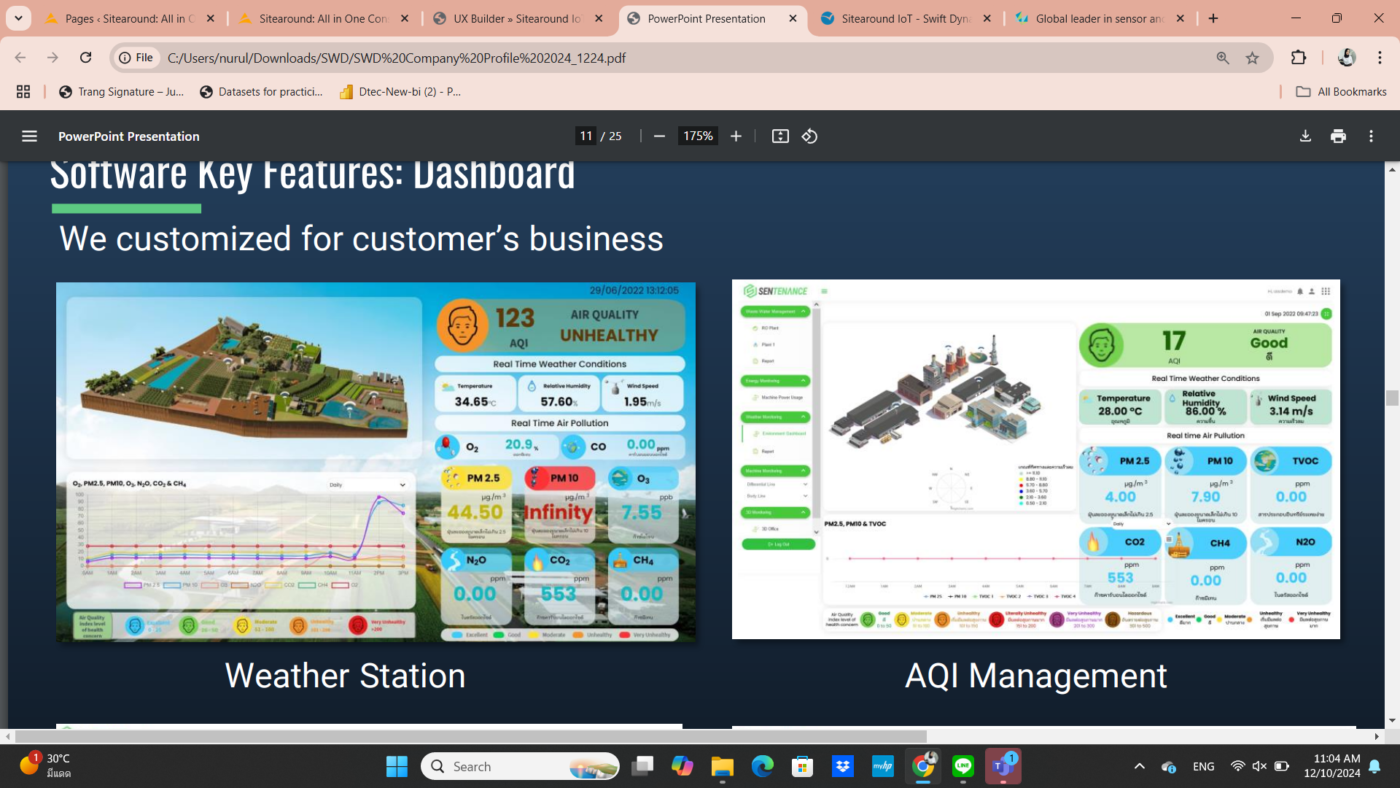The width and height of the screenshot is (1400, 788).
Task: Click the 175% zoom level indicator
Action: point(697,135)
